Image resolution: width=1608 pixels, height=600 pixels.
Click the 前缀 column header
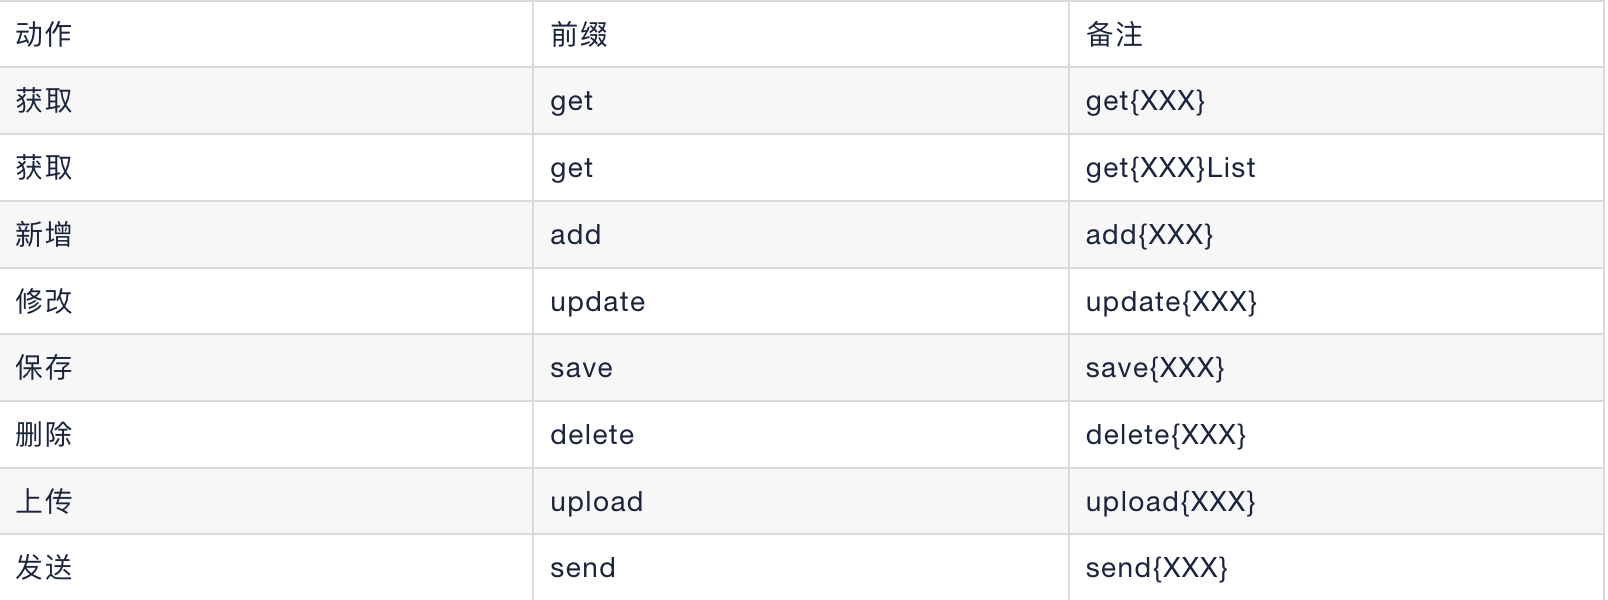pos(579,35)
